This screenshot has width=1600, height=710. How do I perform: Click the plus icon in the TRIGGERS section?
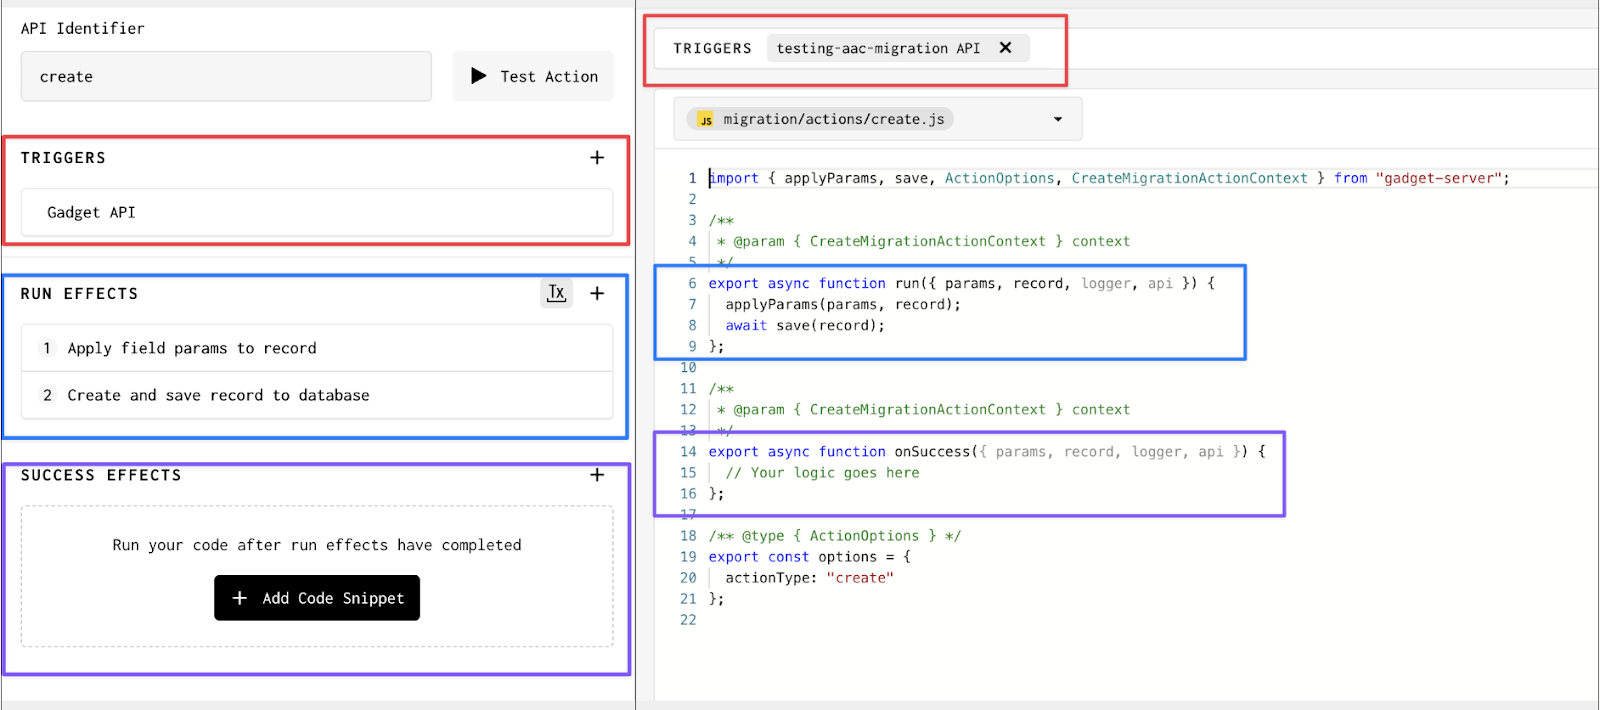pyautogui.click(x=597, y=158)
